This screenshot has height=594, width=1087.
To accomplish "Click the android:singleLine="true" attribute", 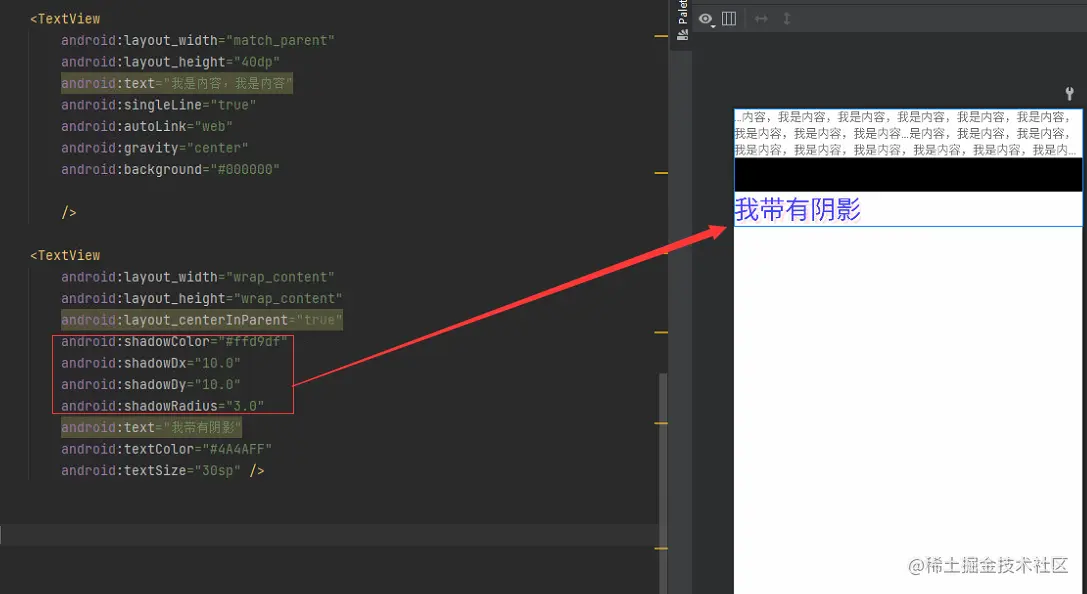I will [159, 105].
